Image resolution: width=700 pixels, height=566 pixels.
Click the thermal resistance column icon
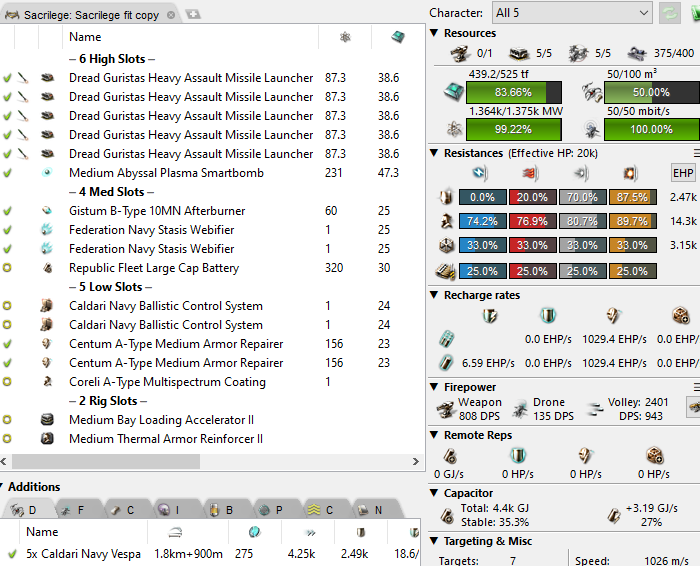tap(530, 173)
